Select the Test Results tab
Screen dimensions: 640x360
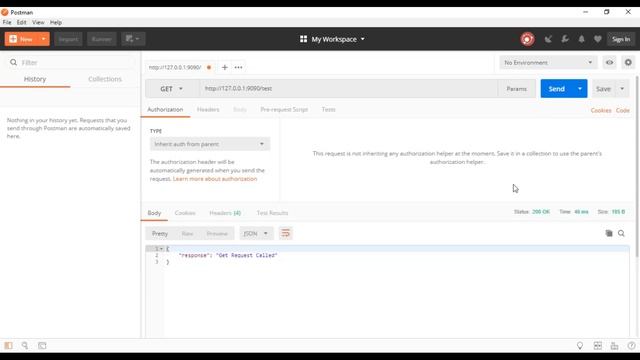(x=272, y=213)
